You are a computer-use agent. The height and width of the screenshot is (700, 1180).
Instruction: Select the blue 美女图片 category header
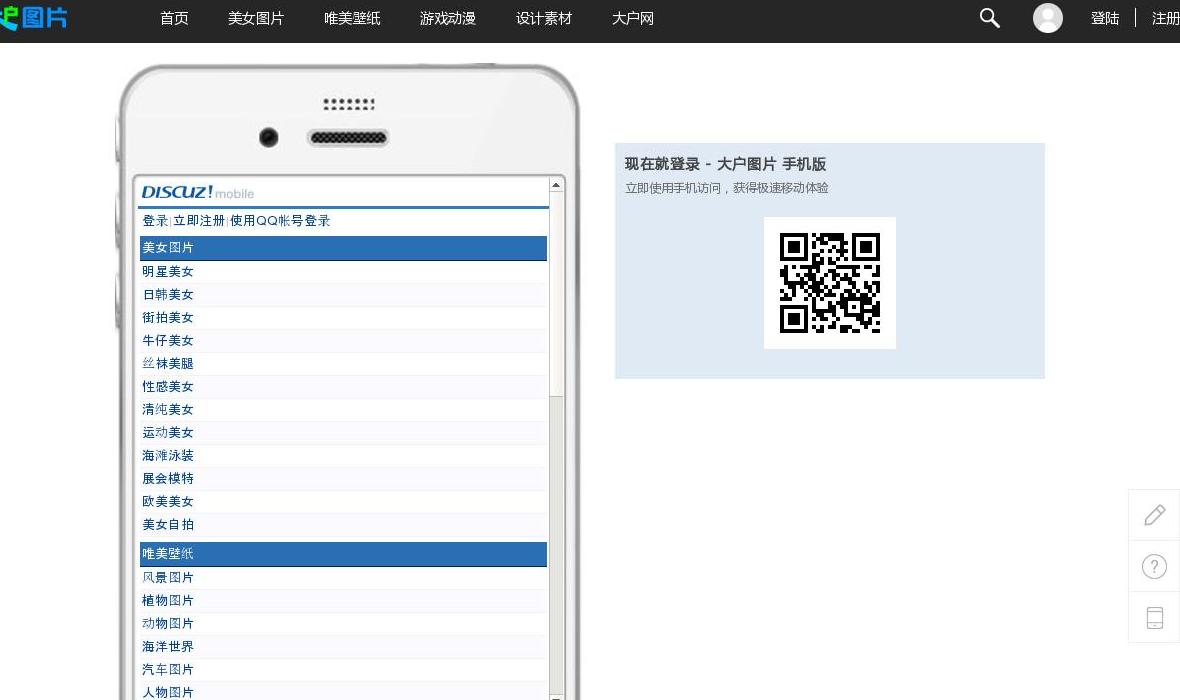point(343,248)
